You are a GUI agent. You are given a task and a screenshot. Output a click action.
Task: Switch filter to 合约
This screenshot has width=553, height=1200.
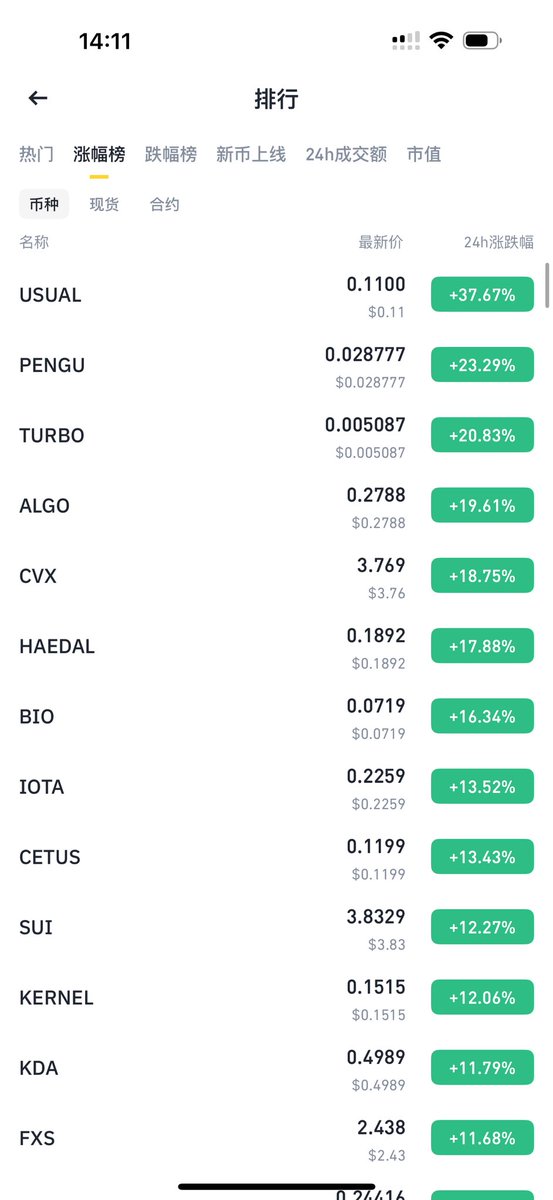click(165, 204)
